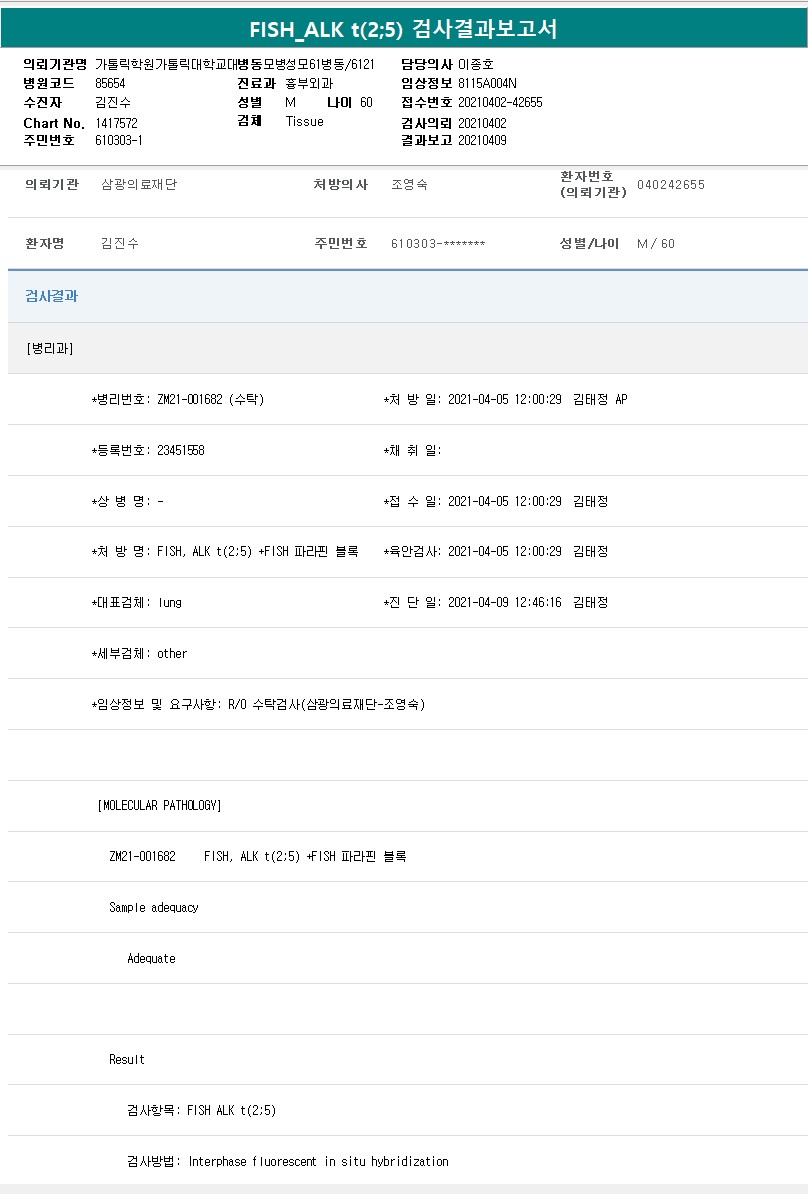
Task: Select pathology number ZM21-001682 (수탁)
Action: coord(210,400)
